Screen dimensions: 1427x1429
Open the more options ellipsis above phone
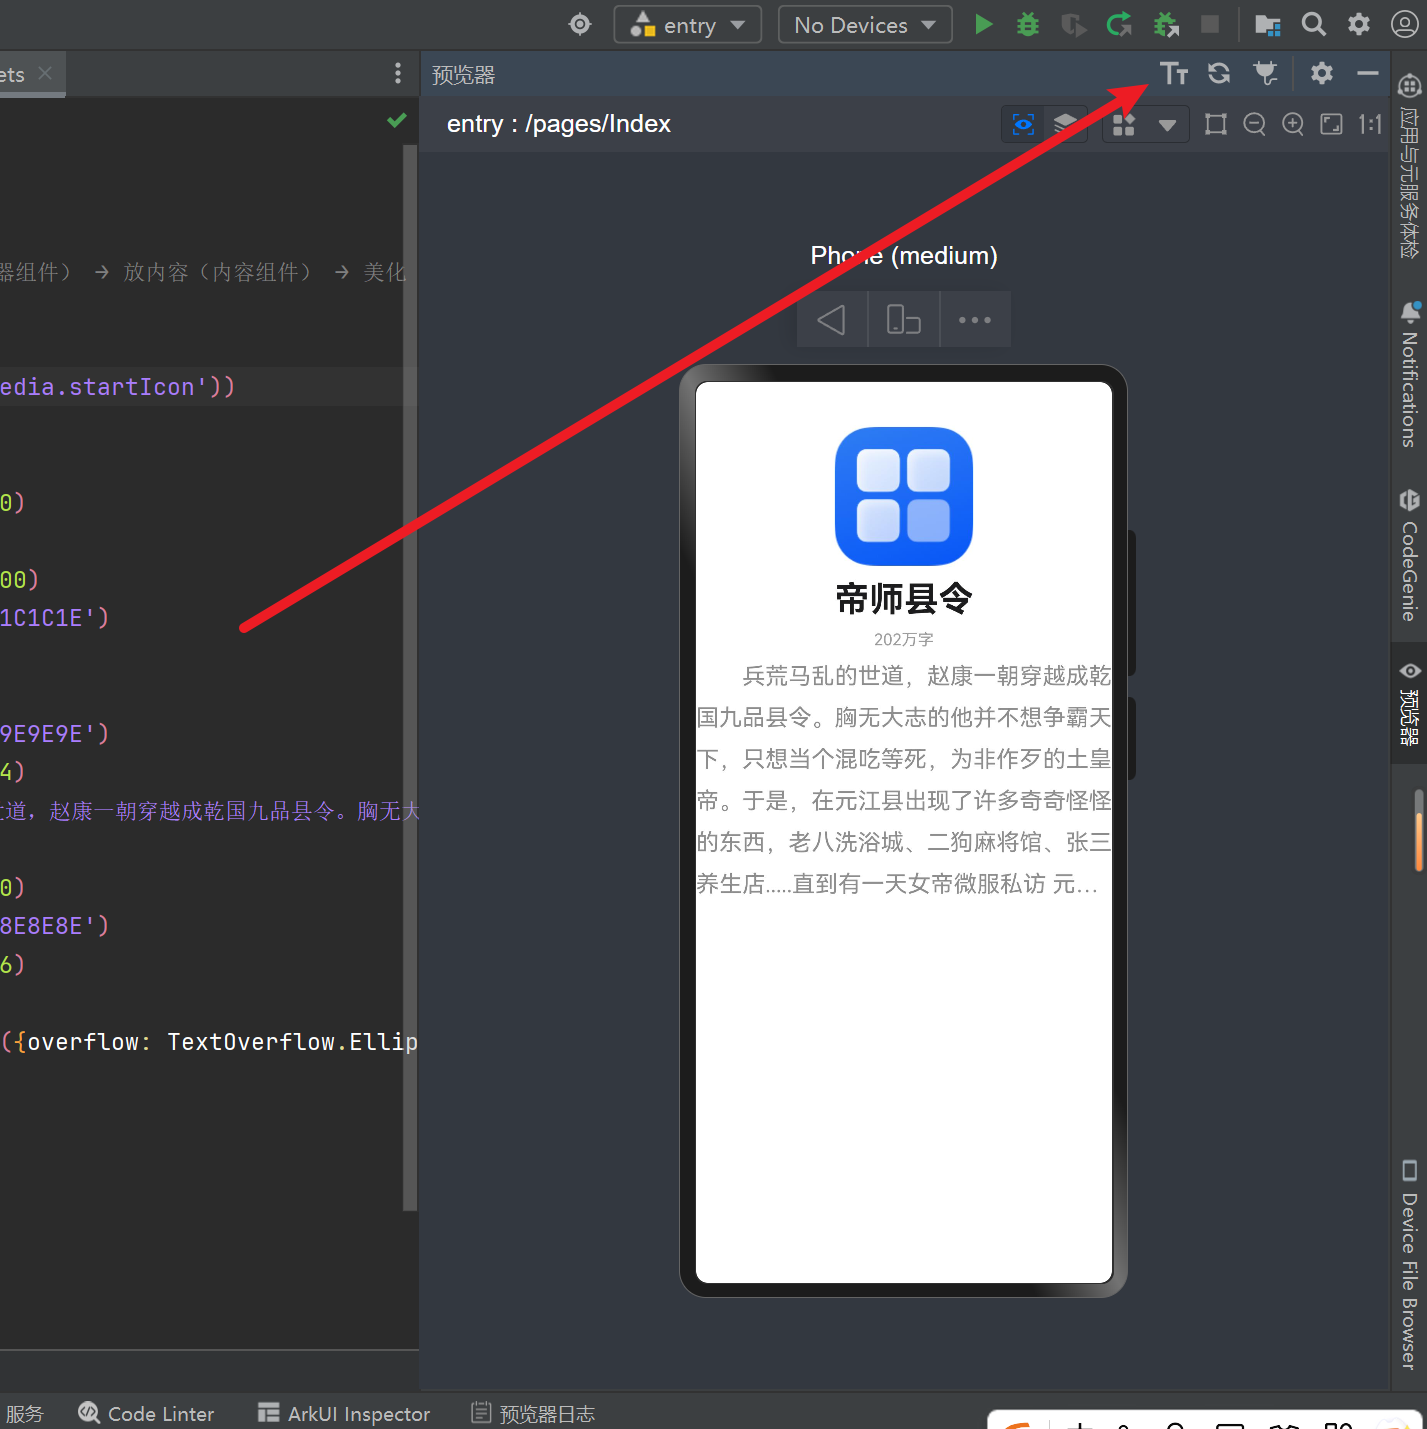tap(975, 320)
